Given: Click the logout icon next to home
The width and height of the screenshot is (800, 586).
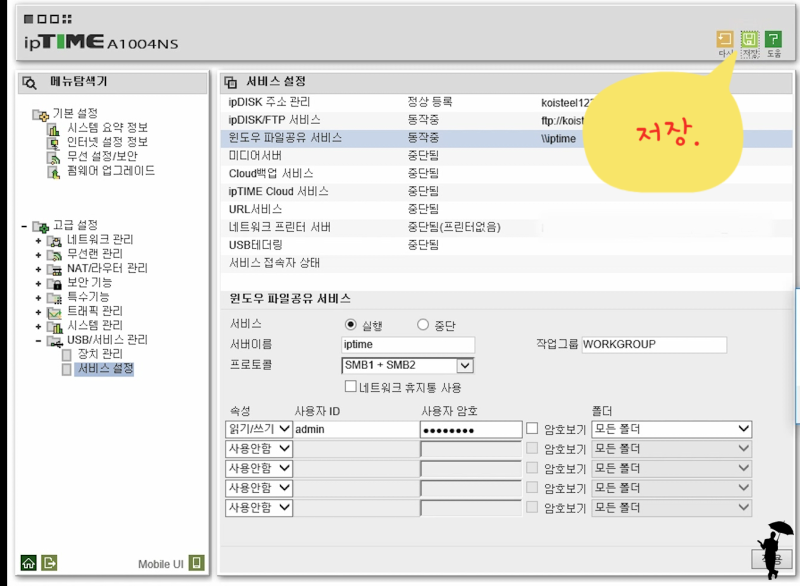Looking at the screenshot, I should (x=49, y=563).
